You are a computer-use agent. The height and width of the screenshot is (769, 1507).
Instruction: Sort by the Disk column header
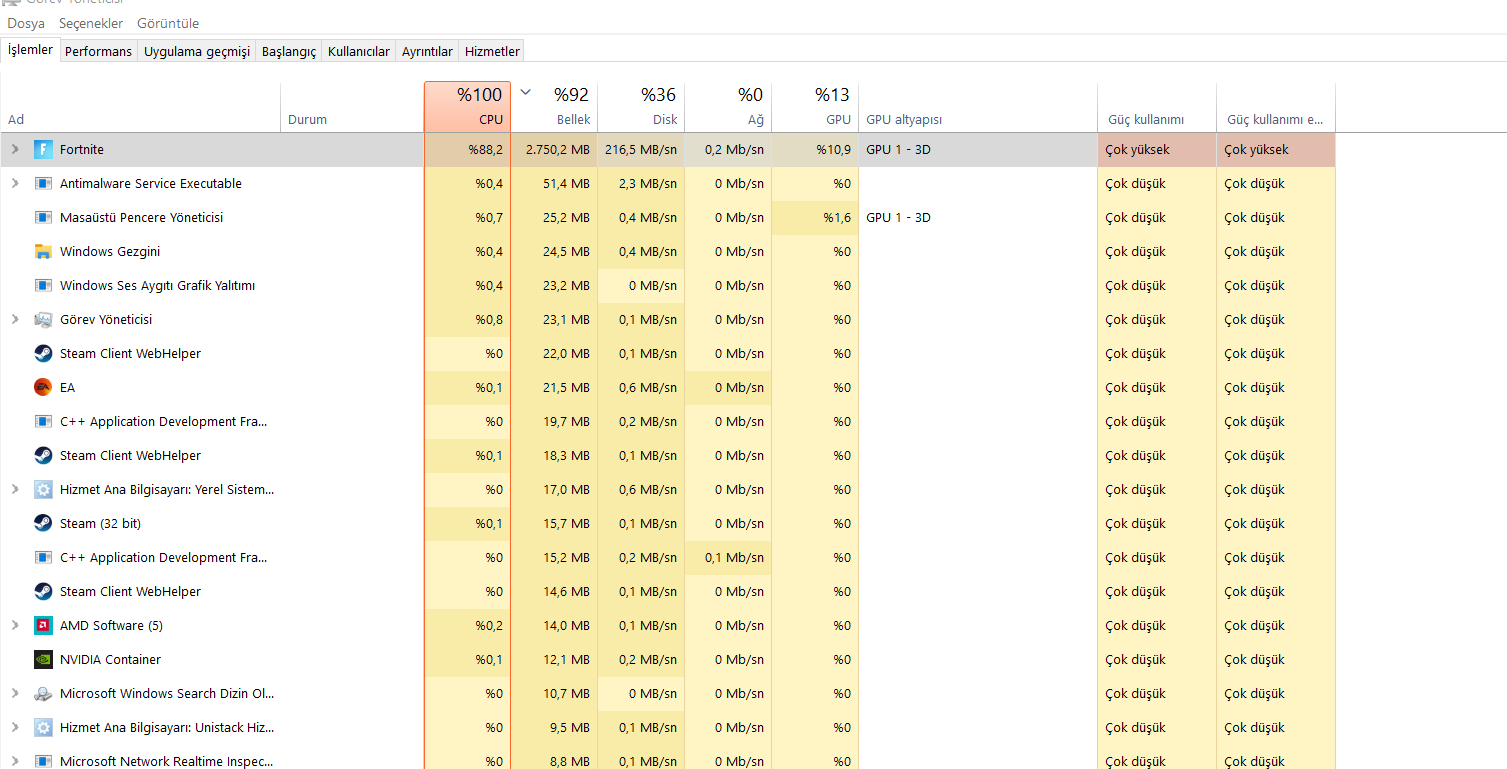[x=641, y=107]
